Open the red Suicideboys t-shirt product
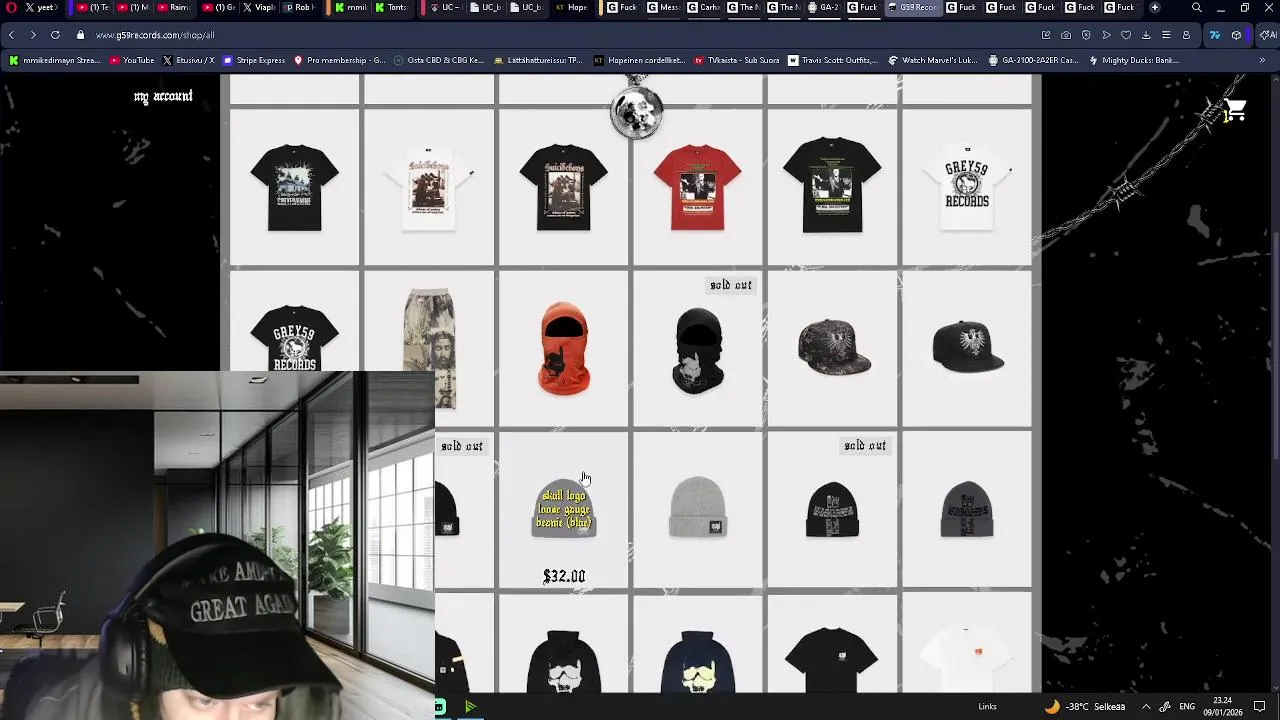Image resolution: width=1280 pixels, height=720 pixels. pos(697,187)
